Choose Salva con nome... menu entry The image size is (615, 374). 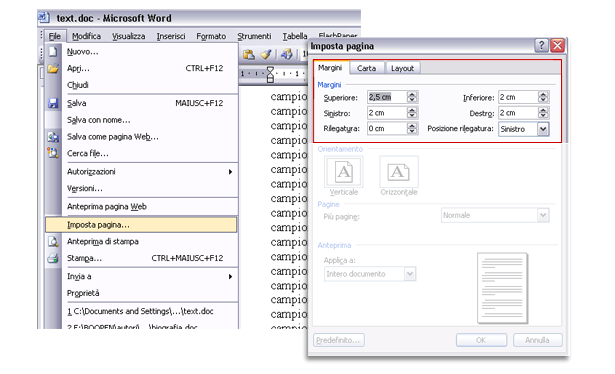(141, 120)
